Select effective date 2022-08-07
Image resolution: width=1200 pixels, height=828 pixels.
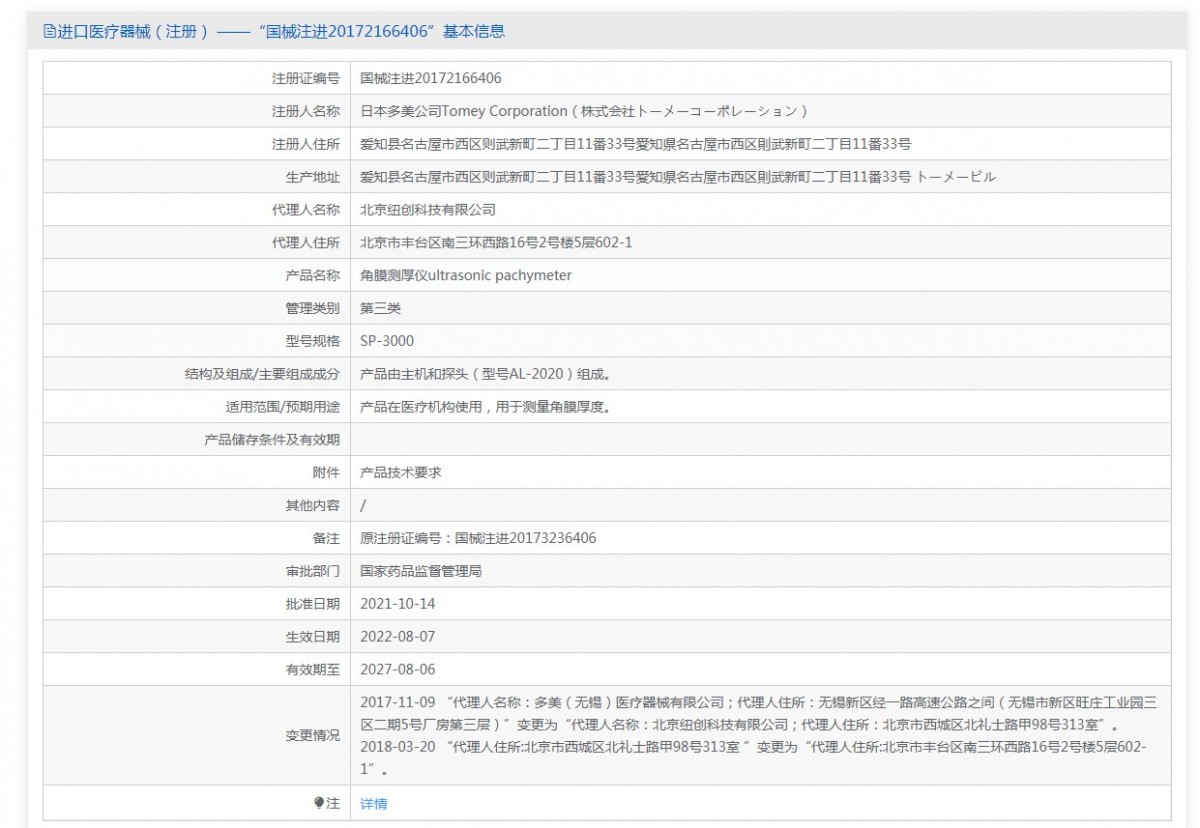(x=398, y=636)
